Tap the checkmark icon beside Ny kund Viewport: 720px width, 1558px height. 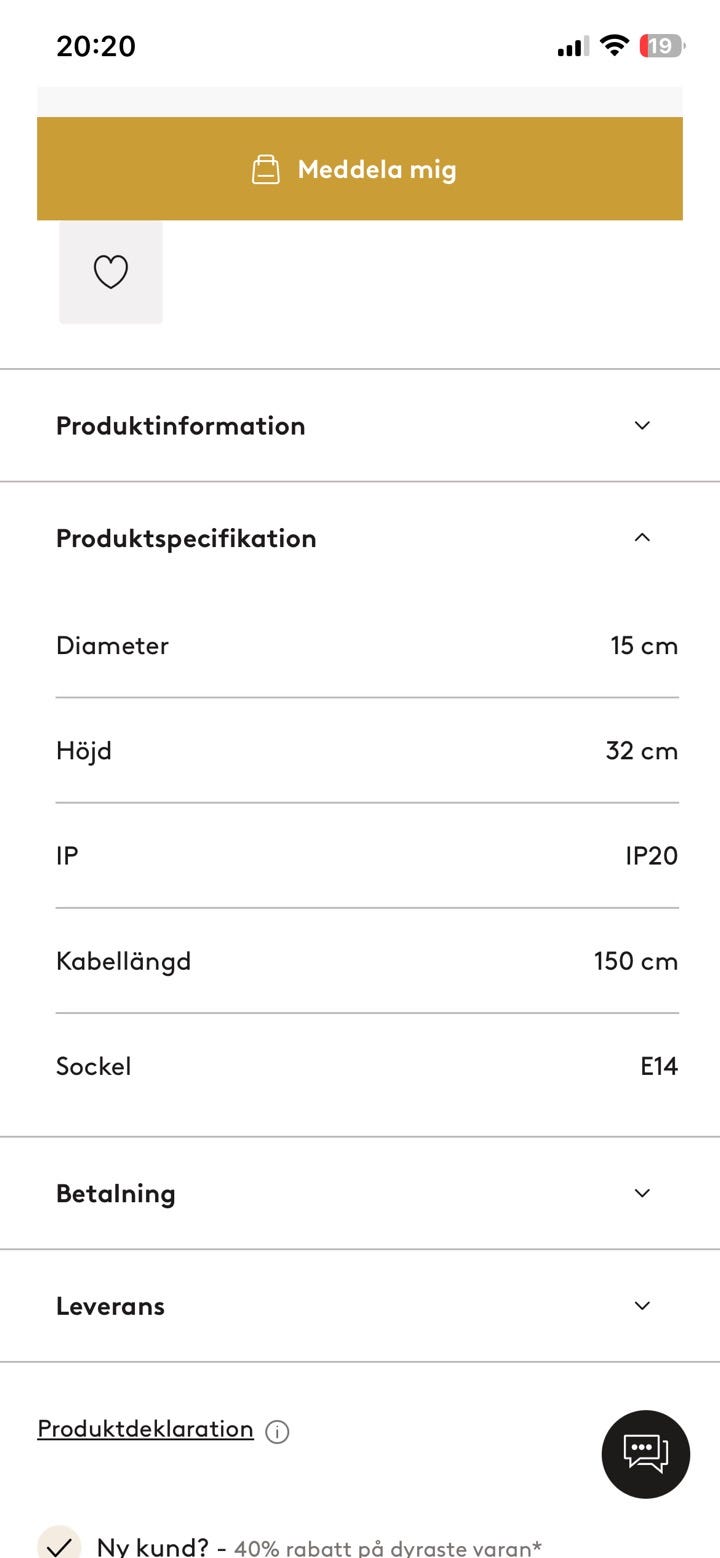59,1545
